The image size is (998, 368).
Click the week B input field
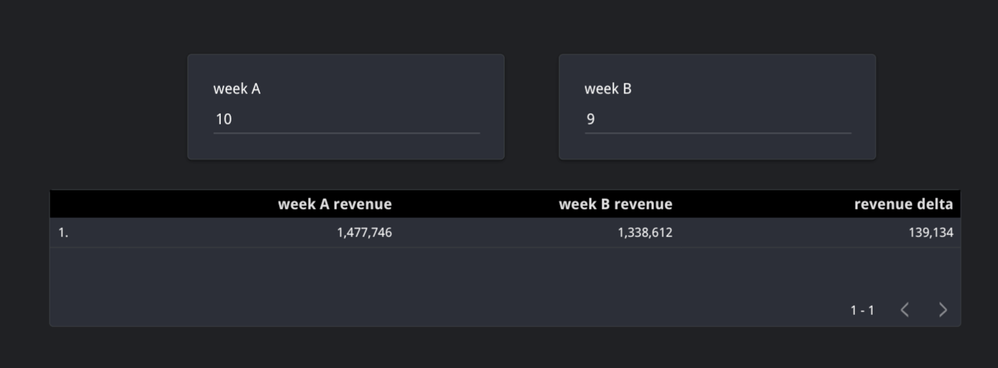(717, 119)
